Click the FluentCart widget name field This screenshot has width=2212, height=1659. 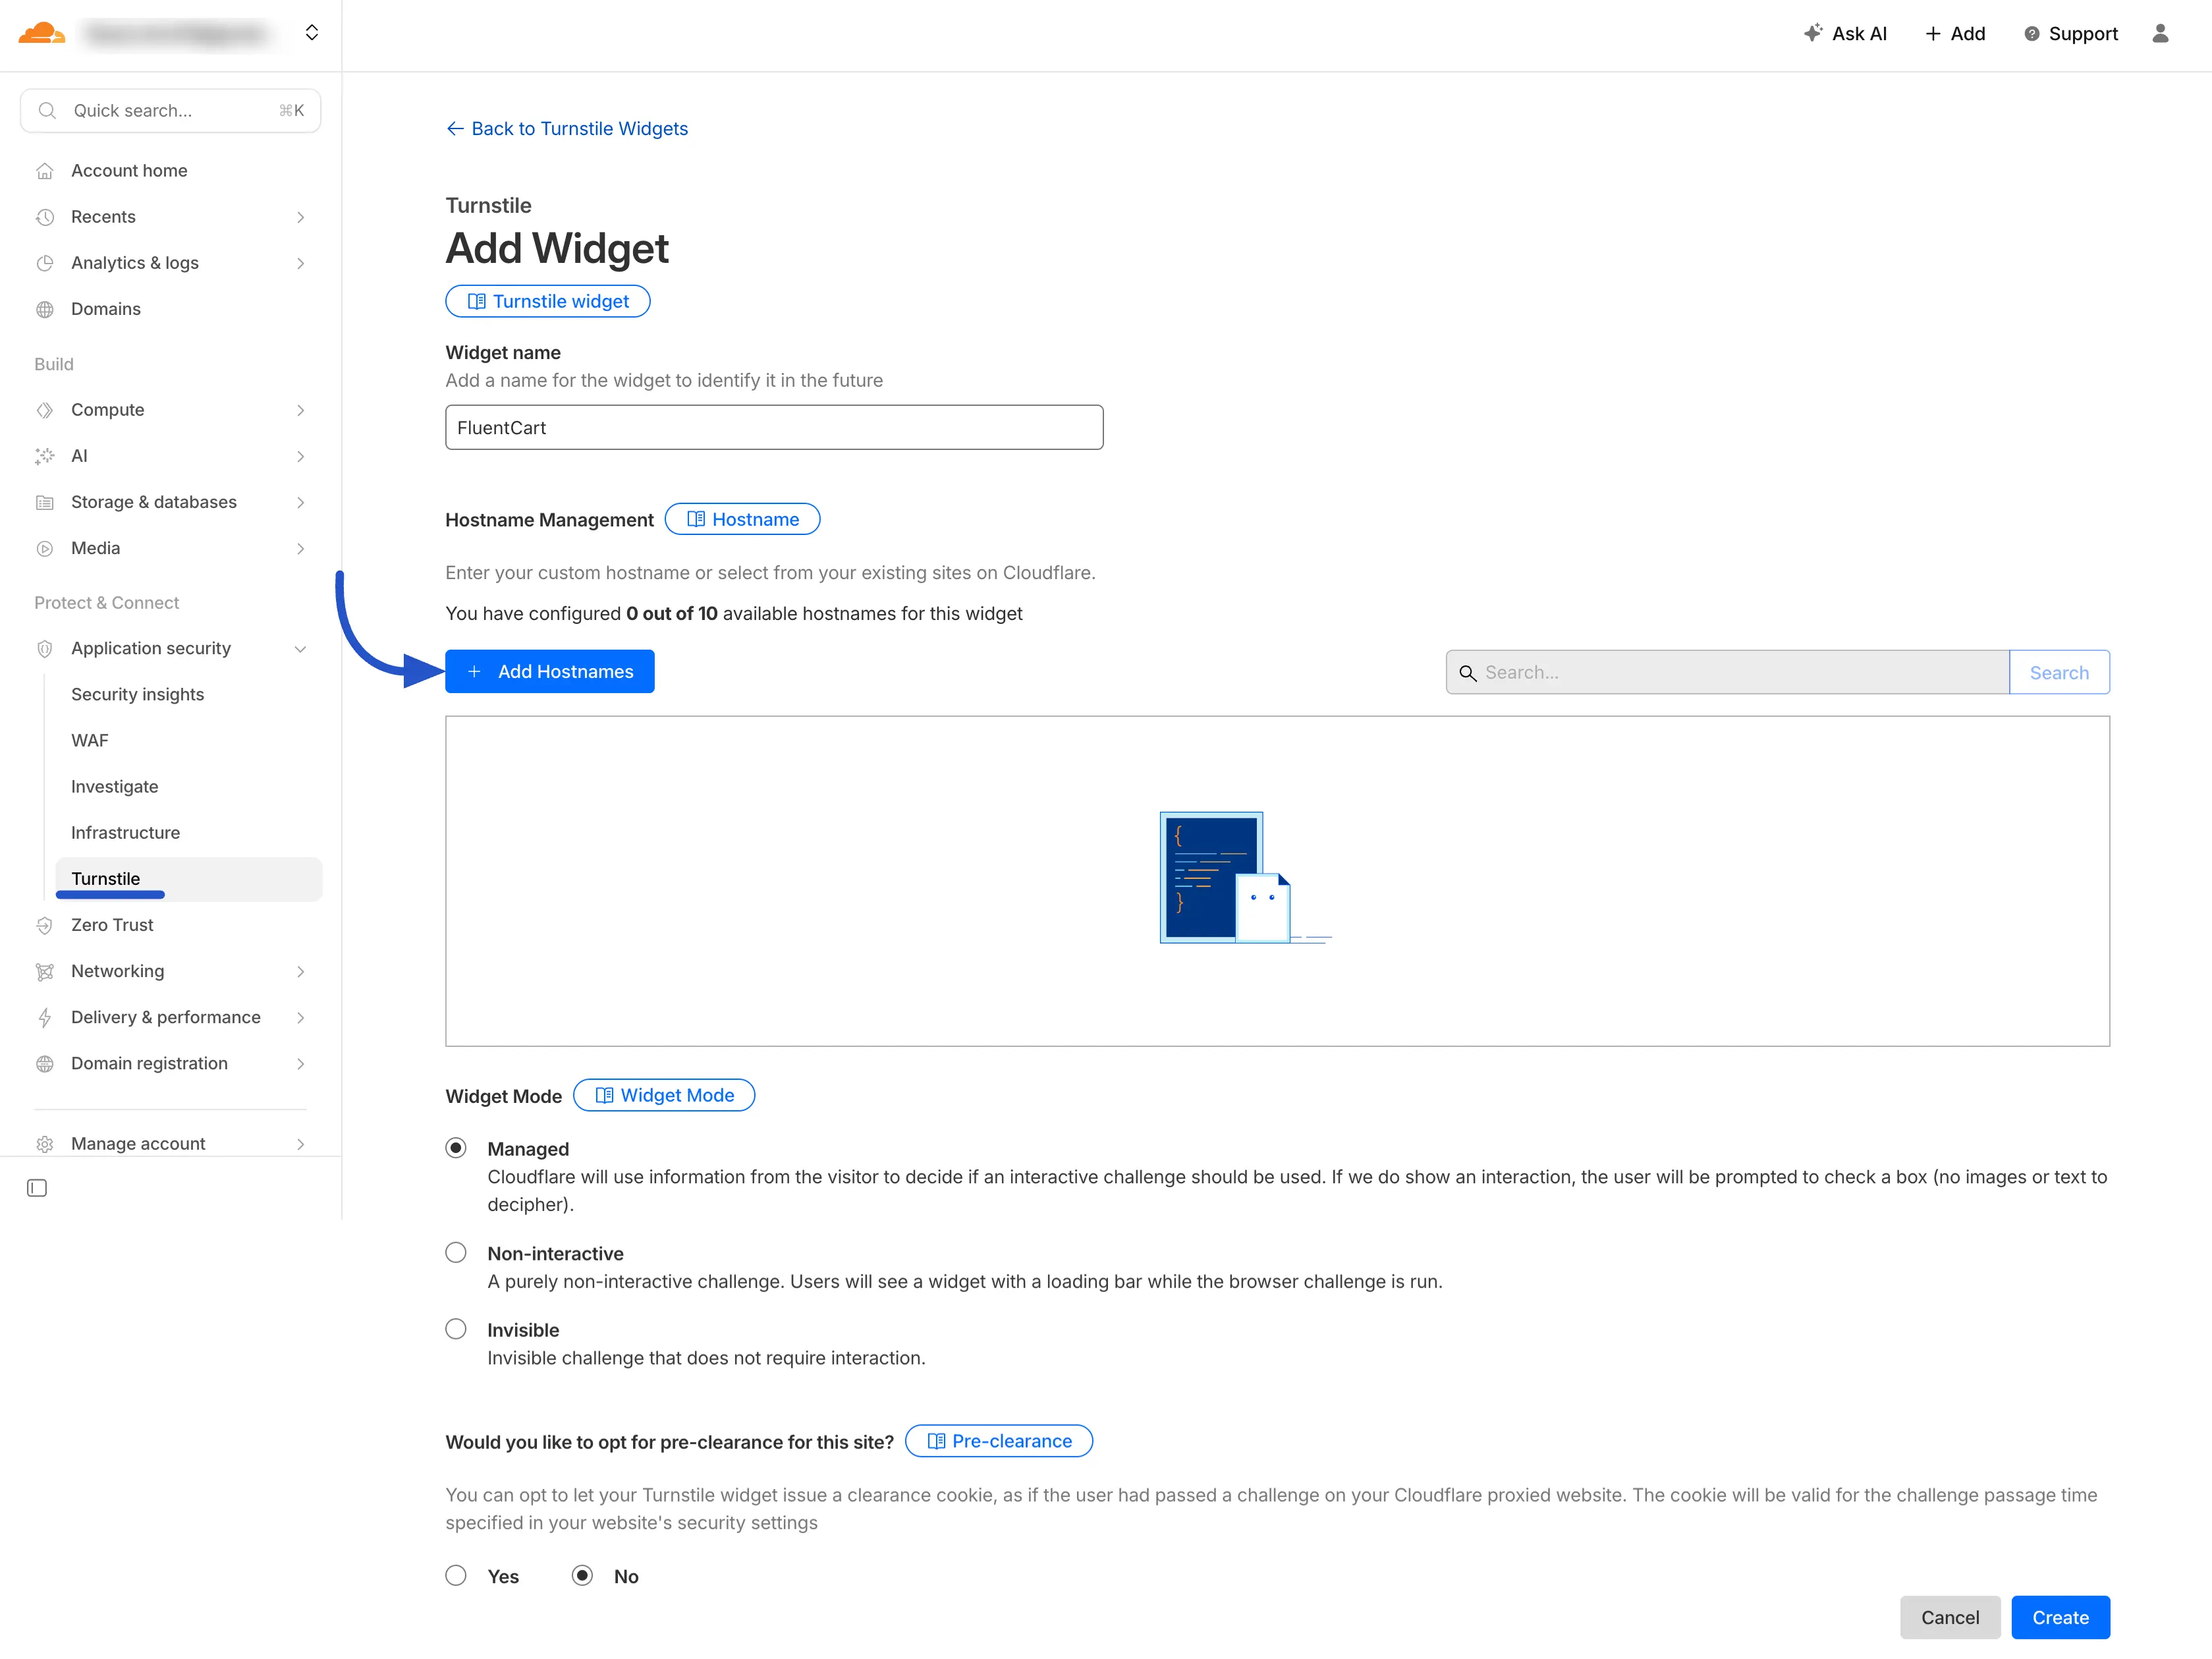[x=774, y=427]
